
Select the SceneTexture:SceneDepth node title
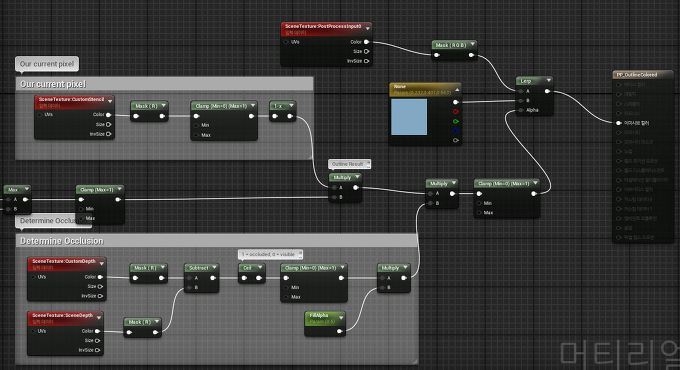tap(62, 315)
